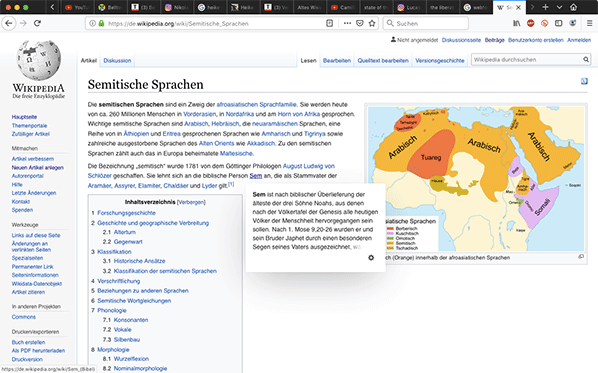
Task: Open the hamburger application menu
Action: click(589, 23)
